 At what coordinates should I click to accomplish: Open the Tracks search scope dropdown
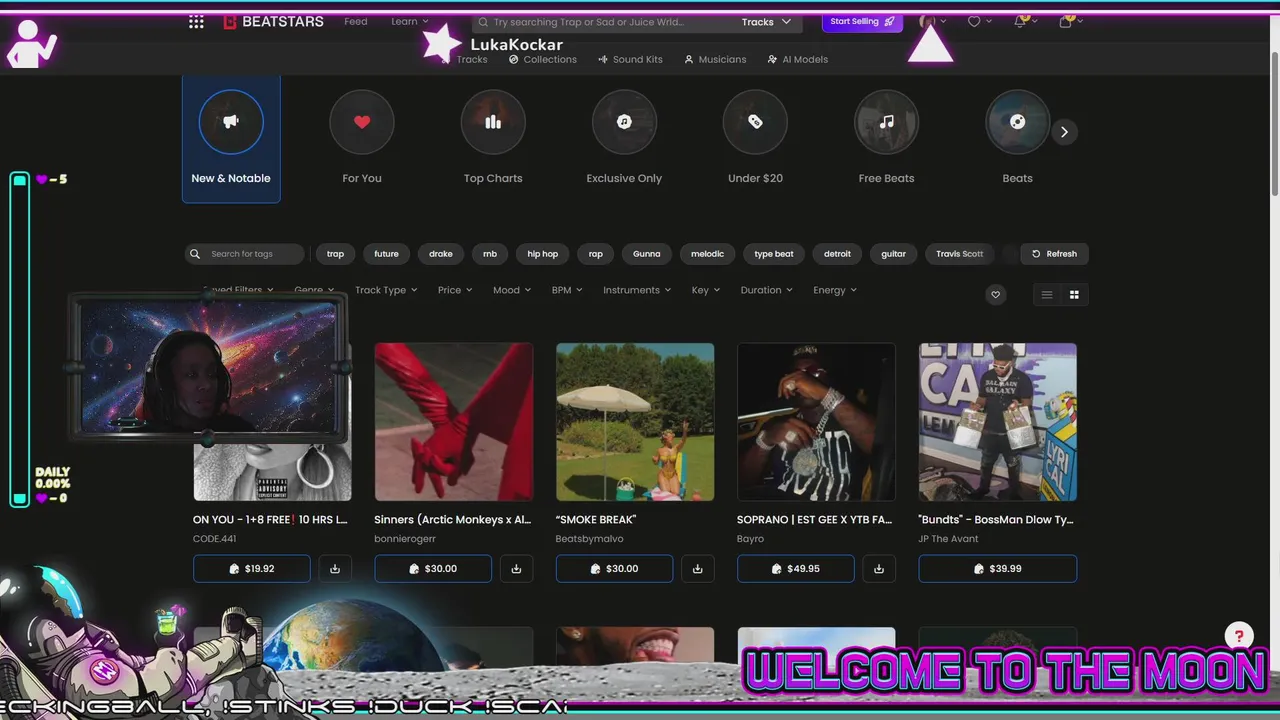tap(766, 22)
